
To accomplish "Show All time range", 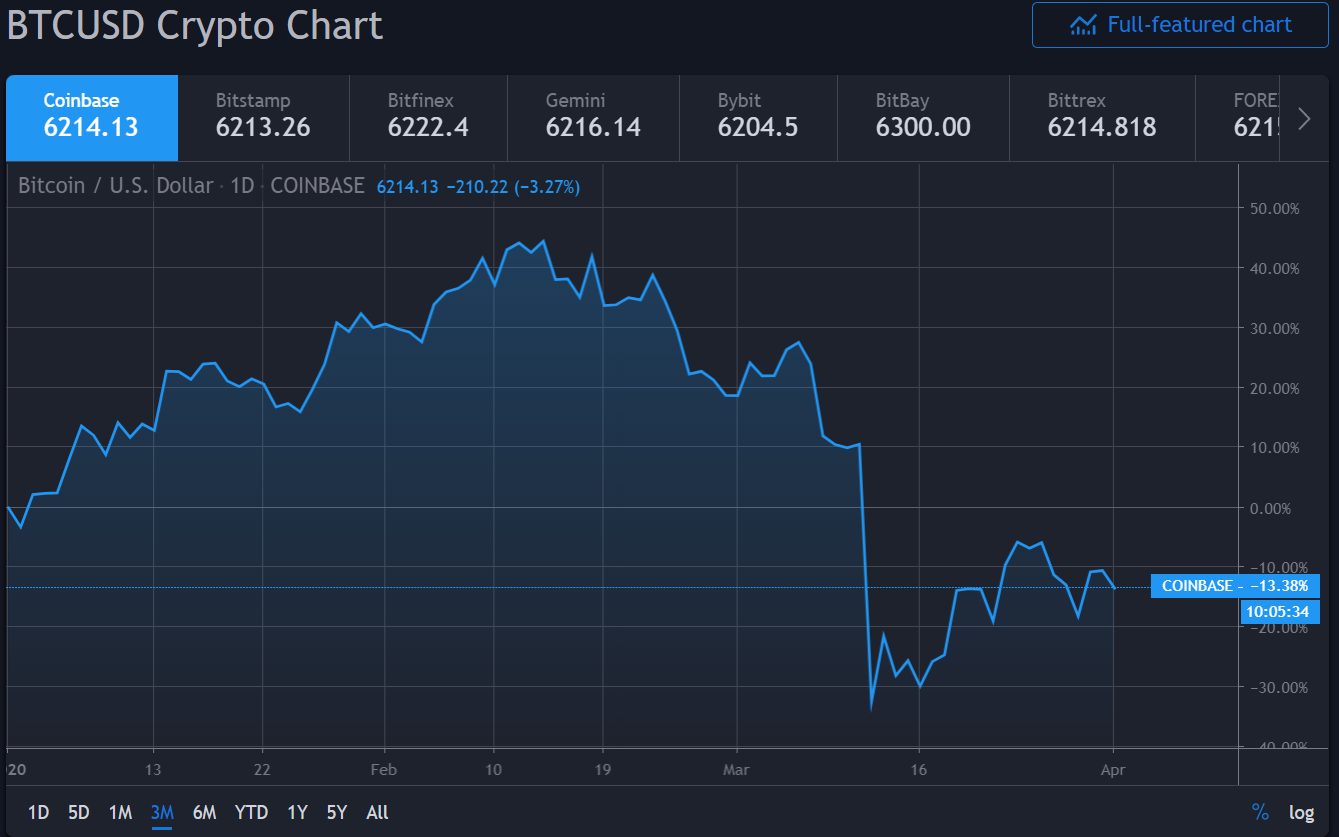I will point(377,812).
